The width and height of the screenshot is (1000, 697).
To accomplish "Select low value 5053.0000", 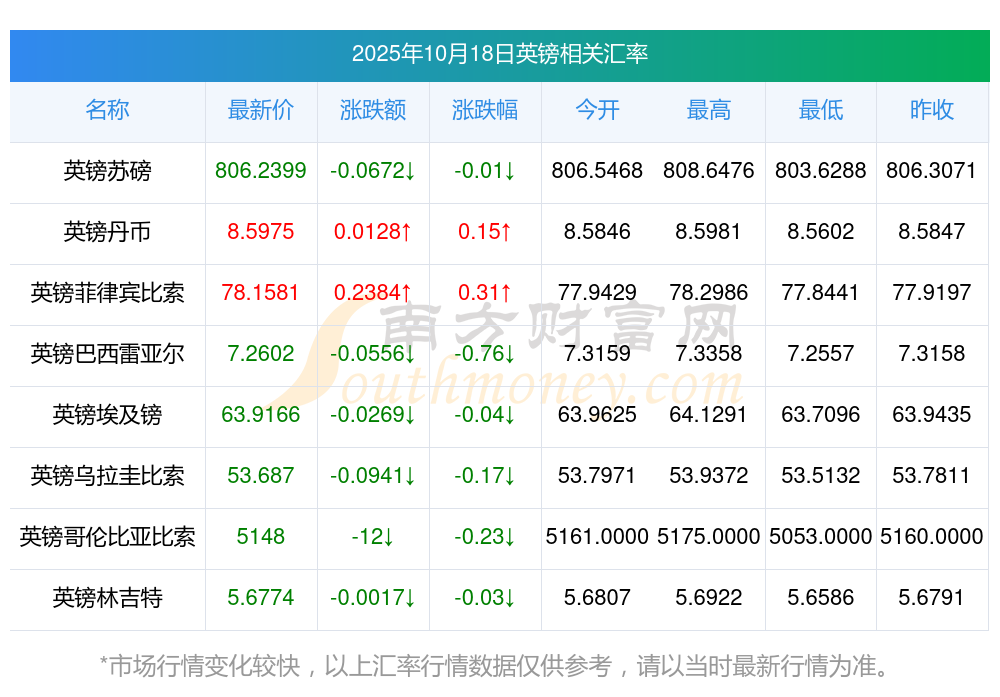I will [821, 536].
